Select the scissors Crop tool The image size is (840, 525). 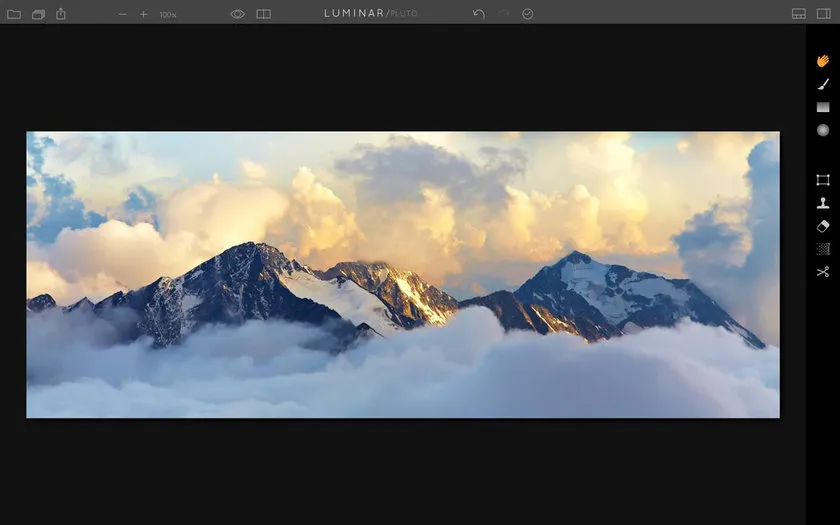click(x=822, y=272)
